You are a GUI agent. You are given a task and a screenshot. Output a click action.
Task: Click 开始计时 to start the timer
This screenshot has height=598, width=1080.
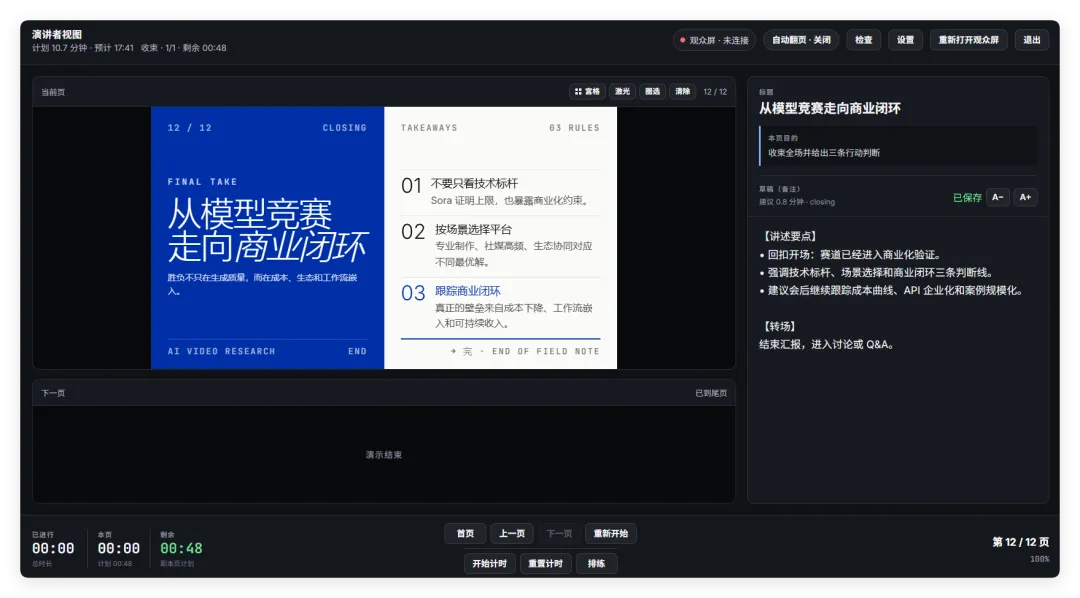point(490,564)
